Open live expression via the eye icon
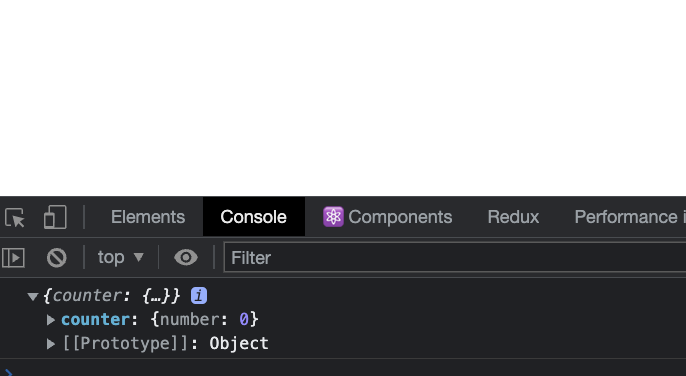Viewport: 686px width, 376px height. (x=186, y=257)
